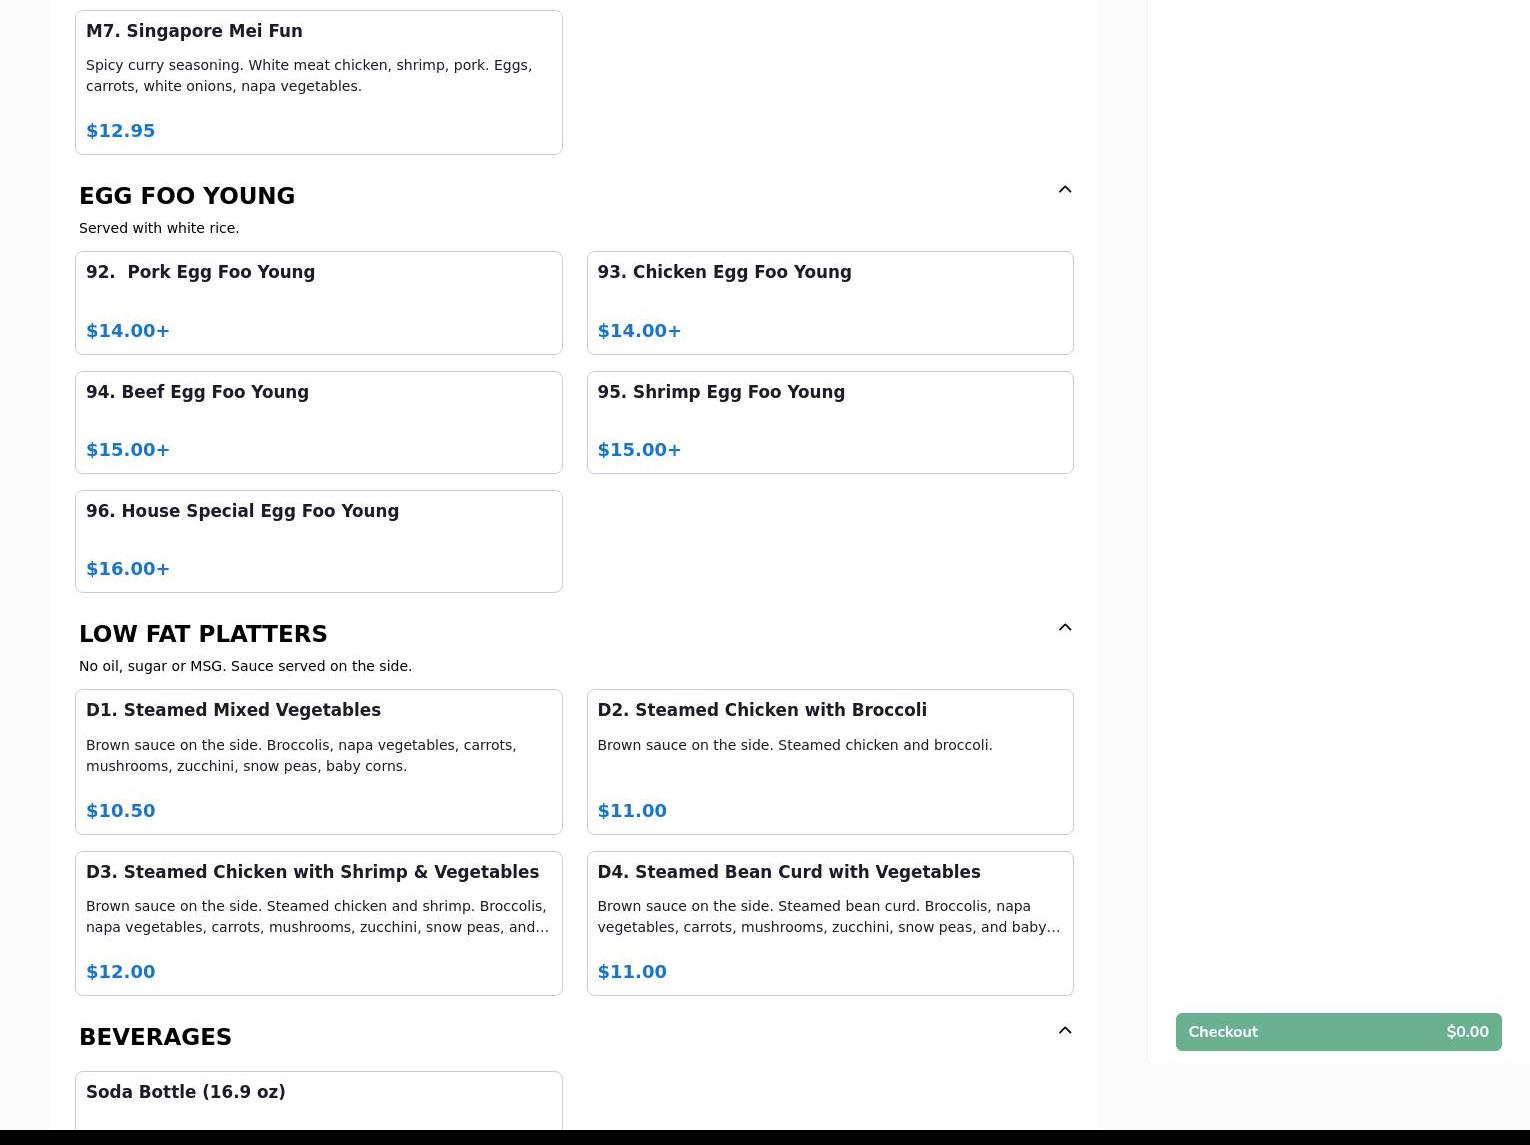Click the Egg Foo Young heading
Viewport: 1530px width, 1145px height.
pos(187,196)
